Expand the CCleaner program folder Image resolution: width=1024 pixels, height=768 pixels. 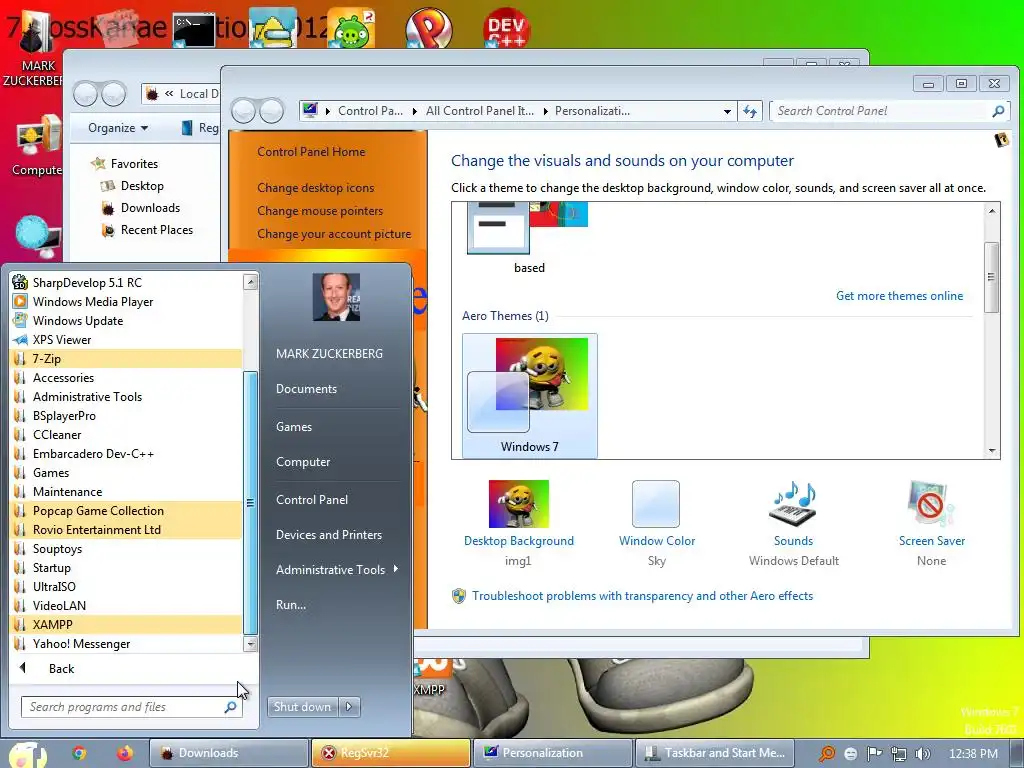[x=127, y=434]
